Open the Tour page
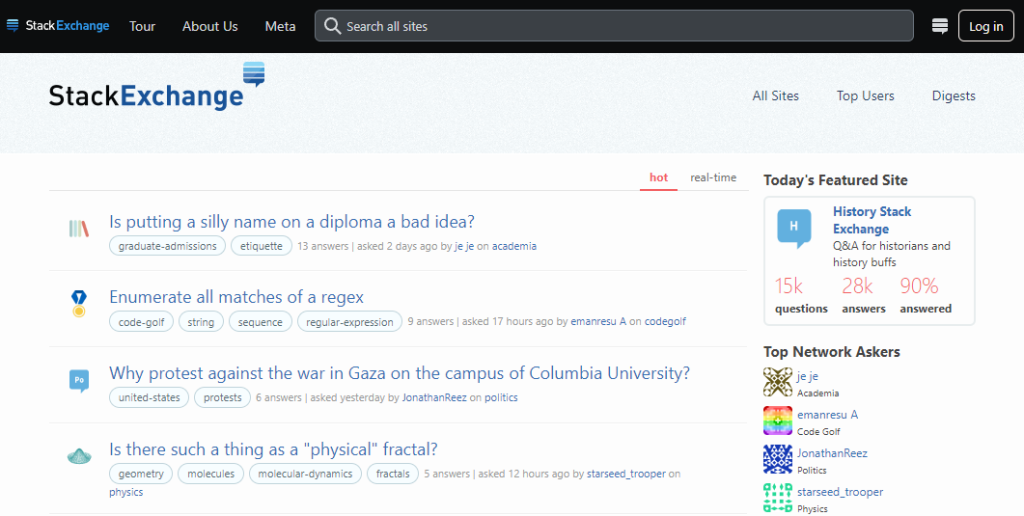The width and height of the screenshot is (1024, 516). (x=142, y=26)
